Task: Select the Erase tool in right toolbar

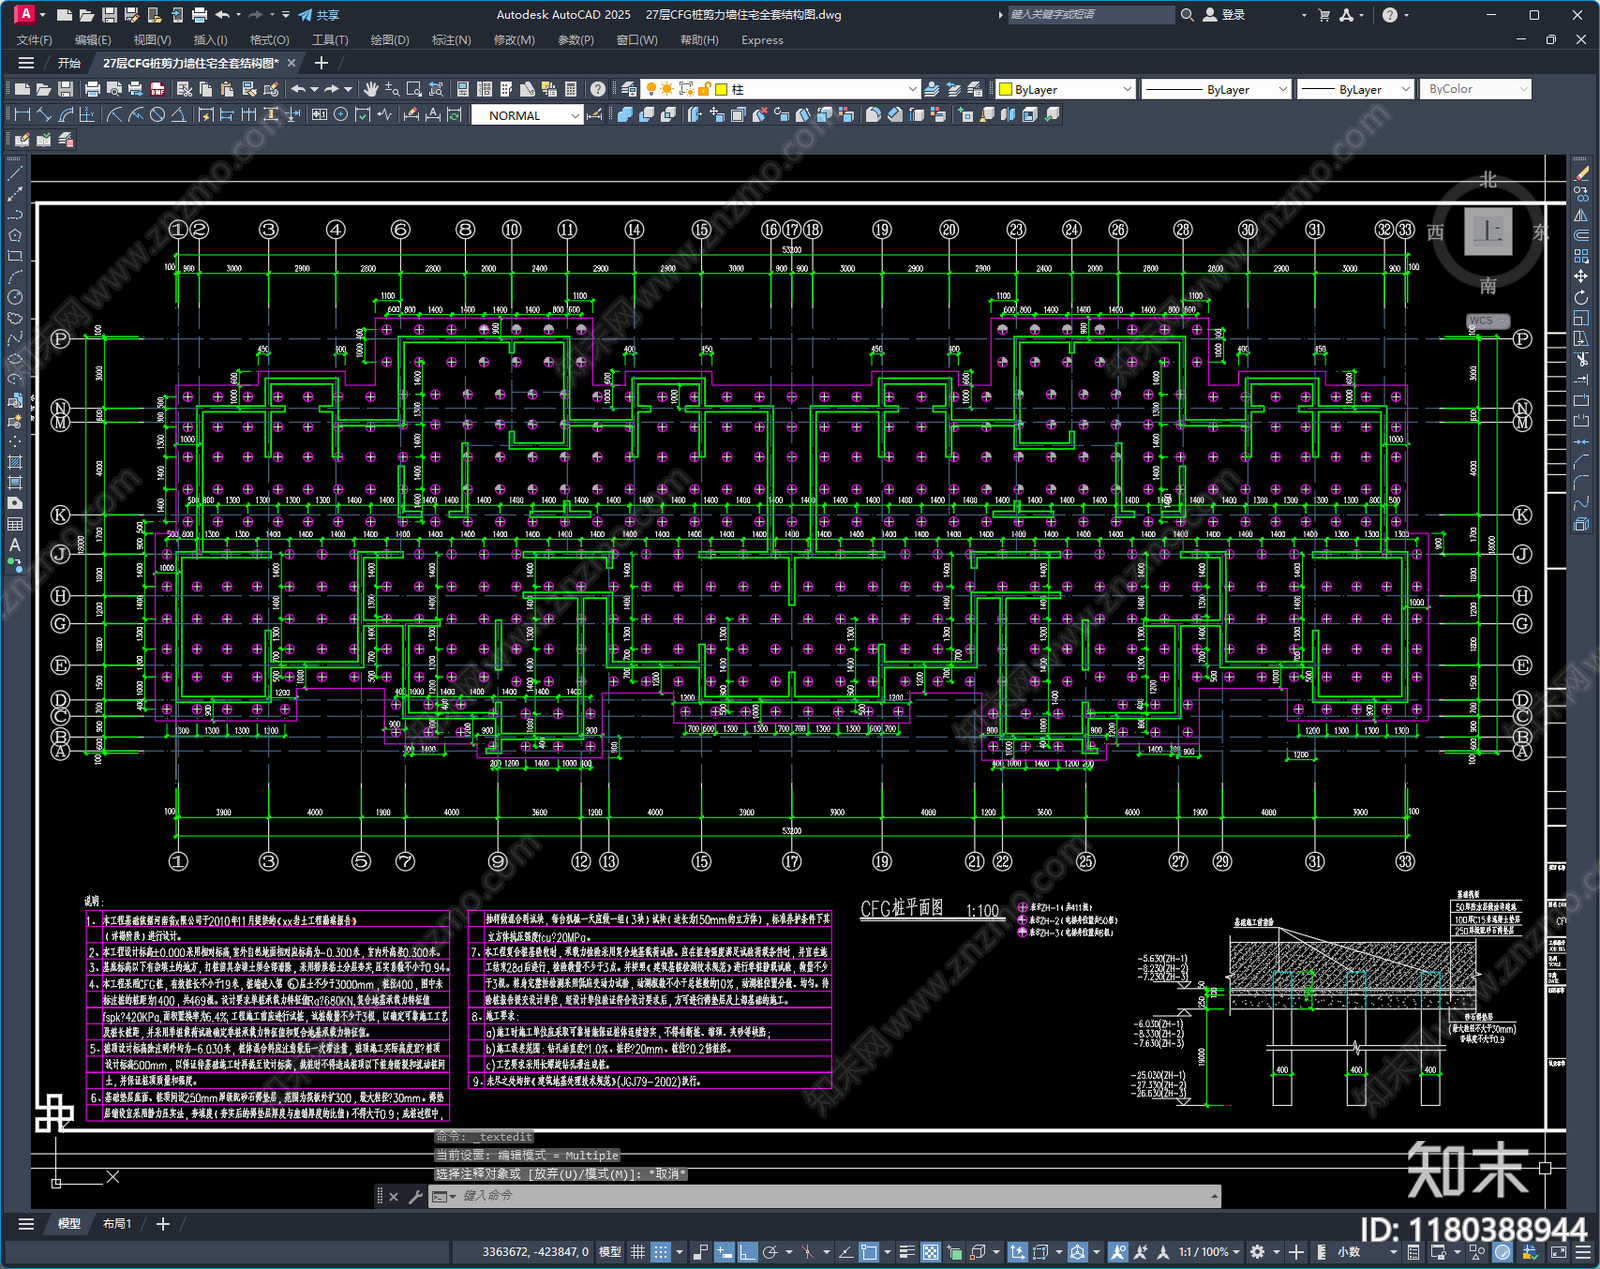Action: [x=1581, y=174]
